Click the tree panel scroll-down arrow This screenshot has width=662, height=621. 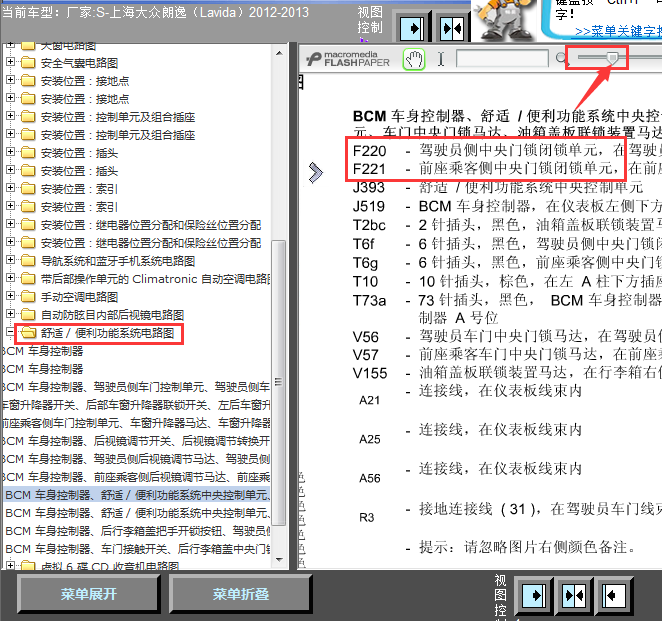tap(279, 560)
